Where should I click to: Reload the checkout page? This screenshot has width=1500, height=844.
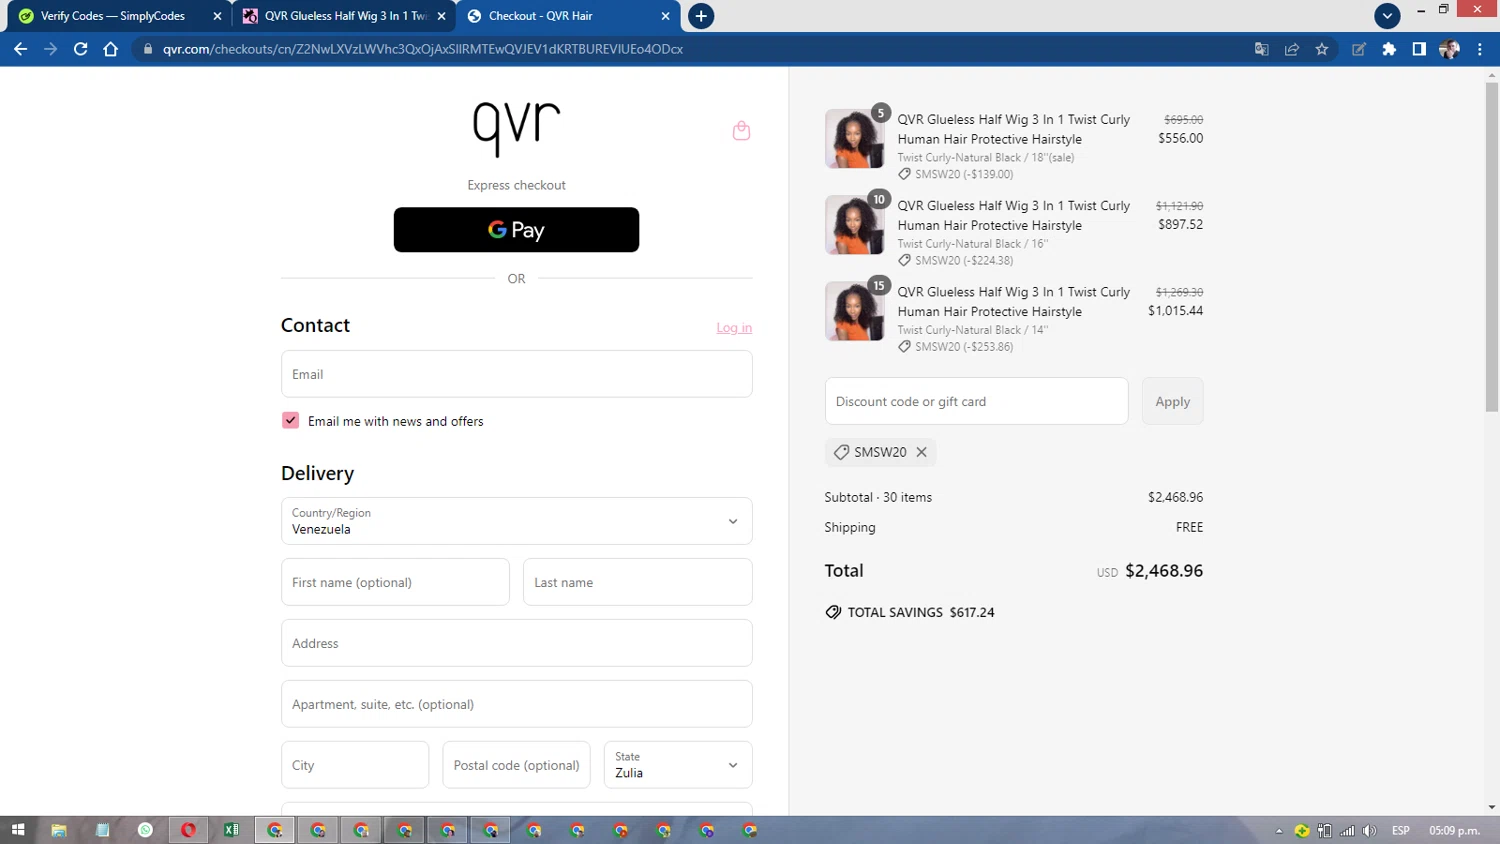pos(81,49)
